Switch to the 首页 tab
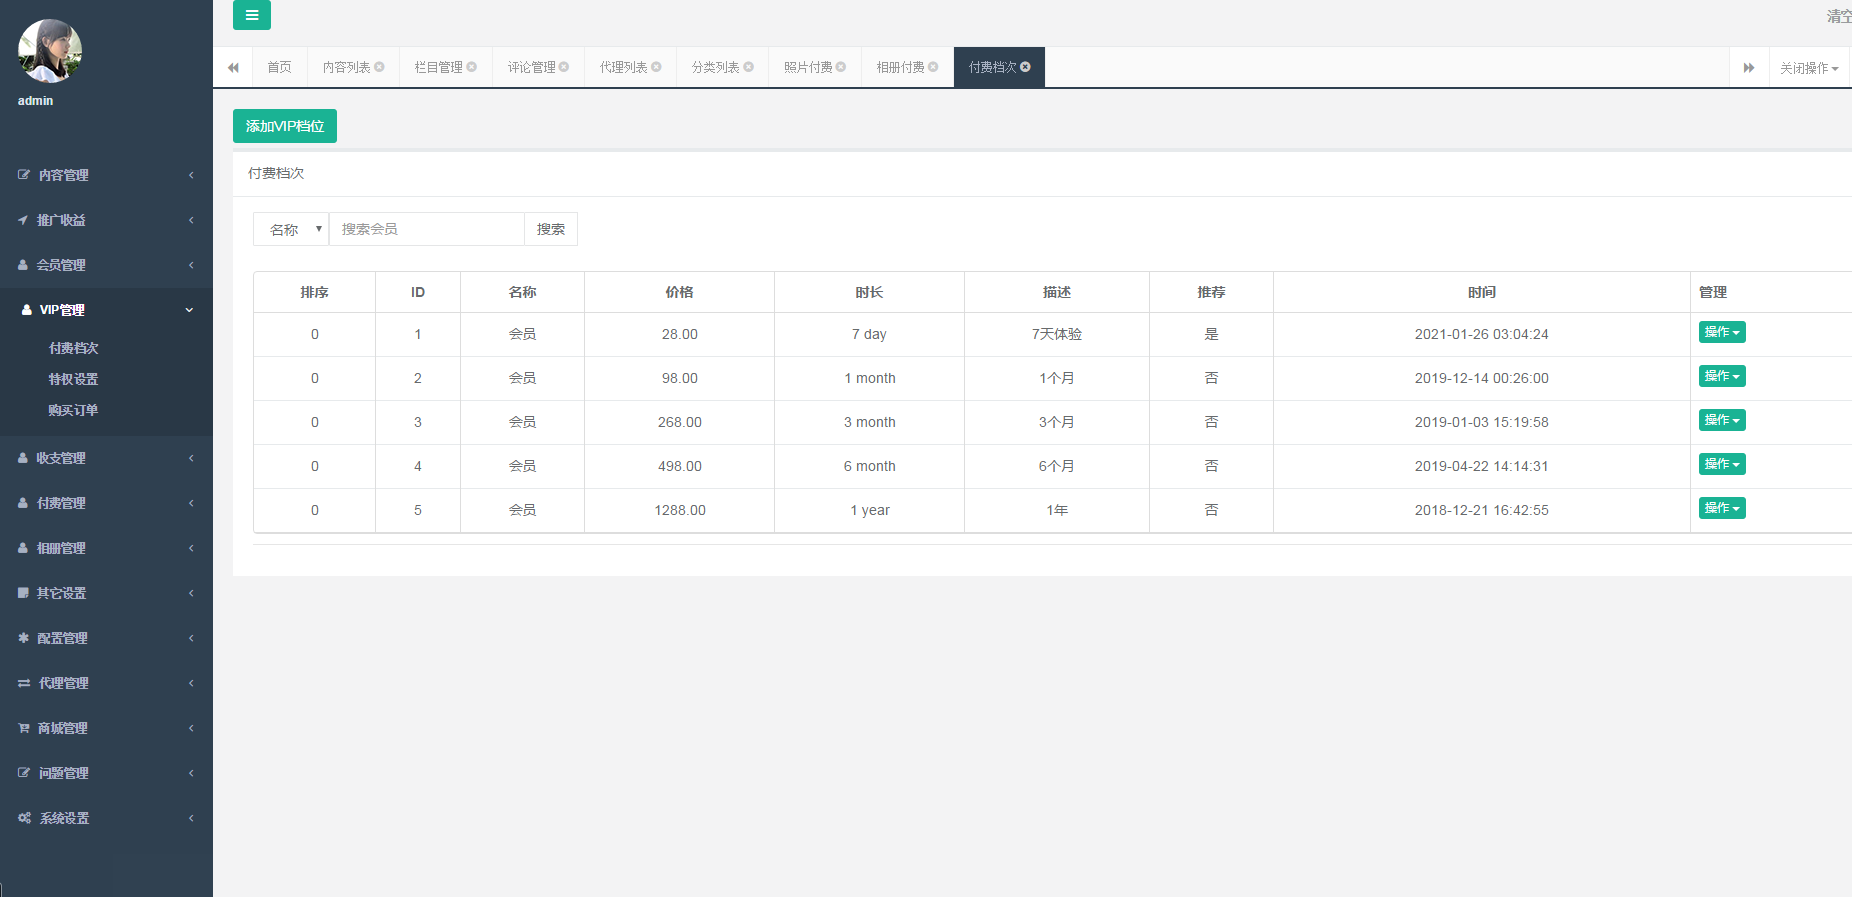 279,67
